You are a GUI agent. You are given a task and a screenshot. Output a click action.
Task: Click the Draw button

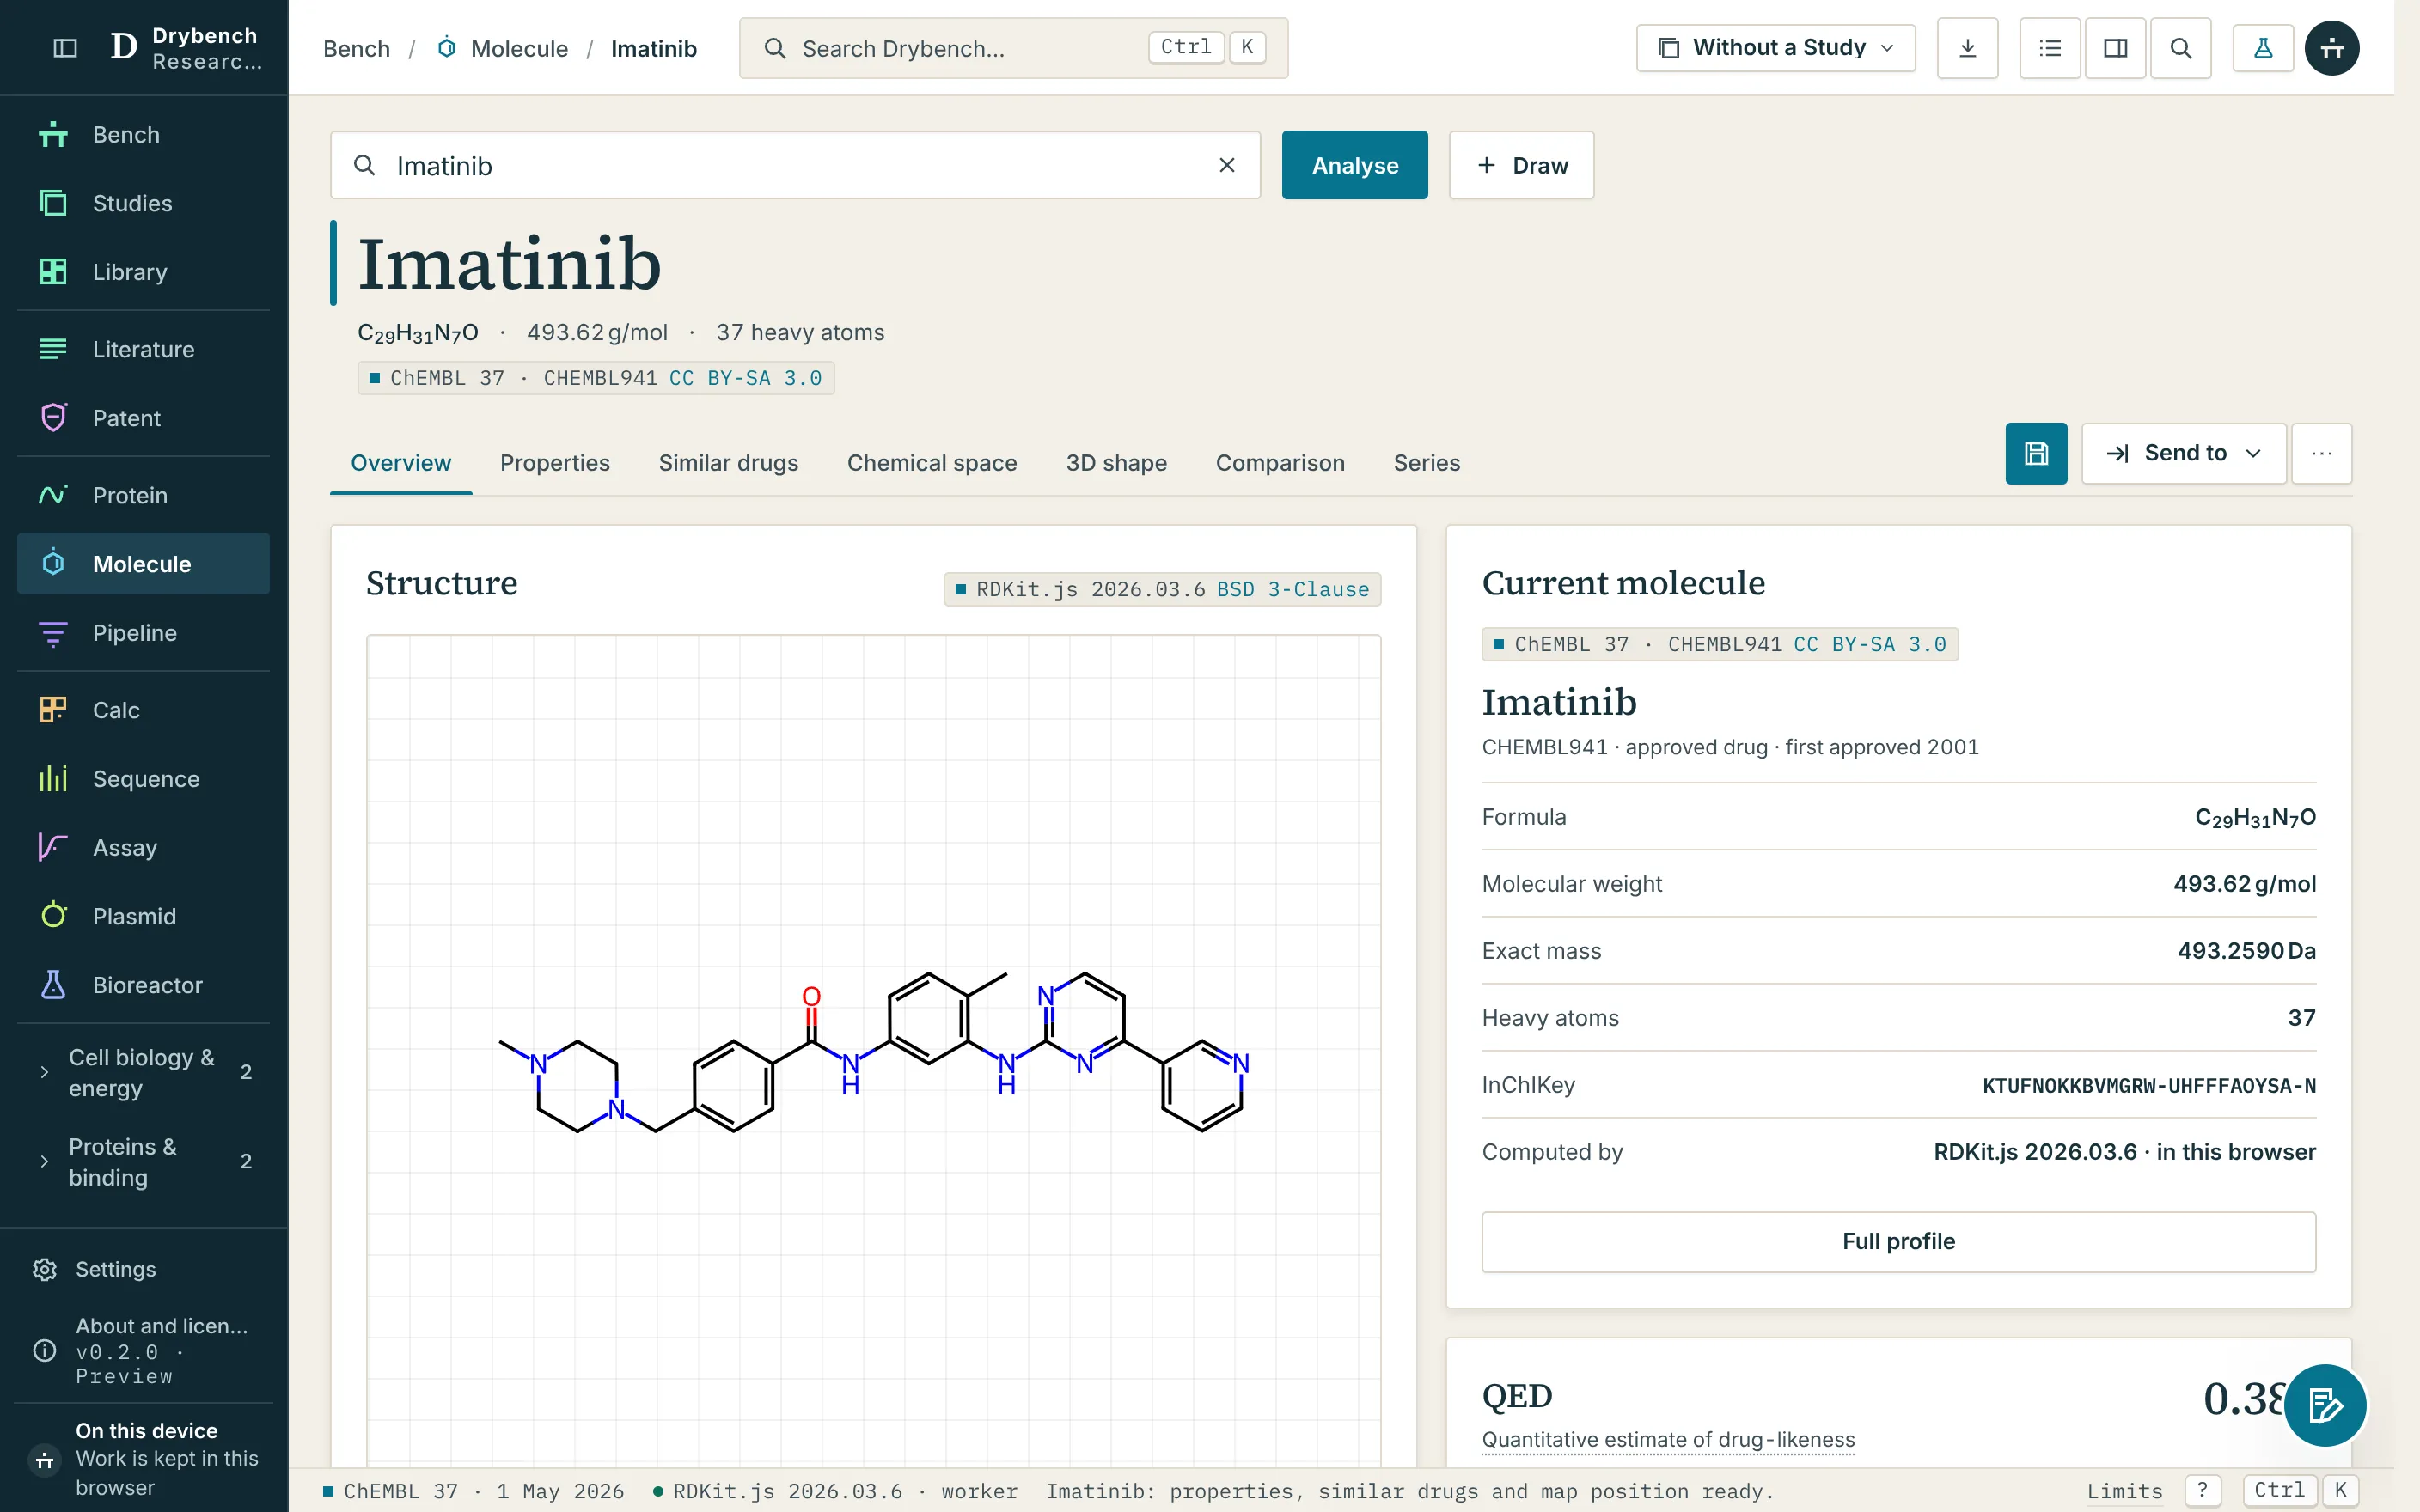click(1521, 165)
